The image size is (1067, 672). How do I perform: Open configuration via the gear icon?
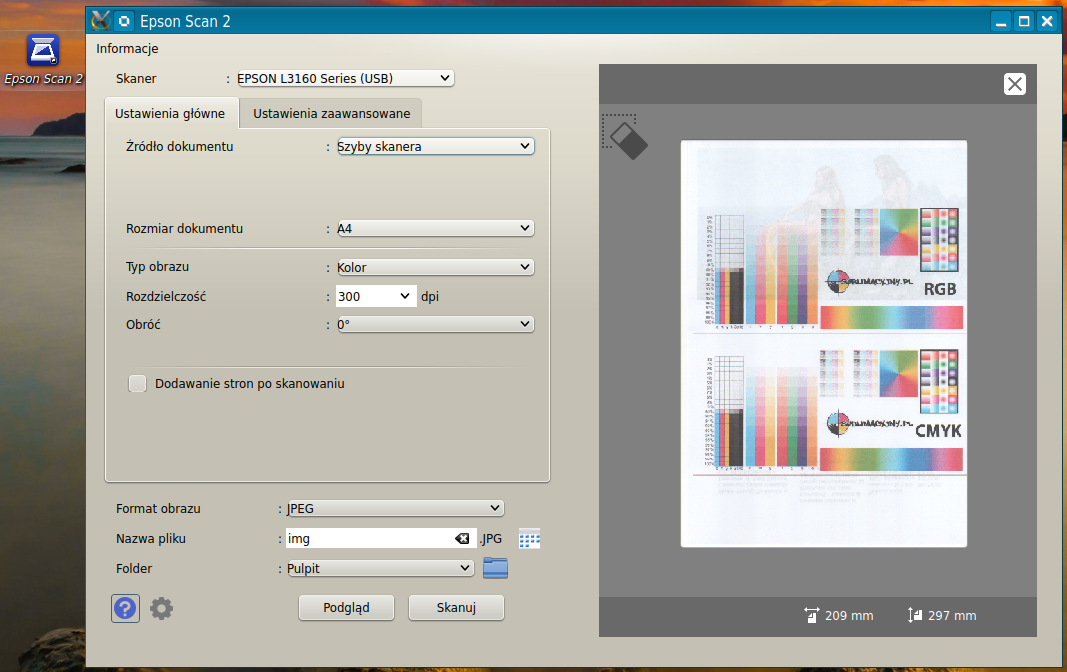click(161, 608)
